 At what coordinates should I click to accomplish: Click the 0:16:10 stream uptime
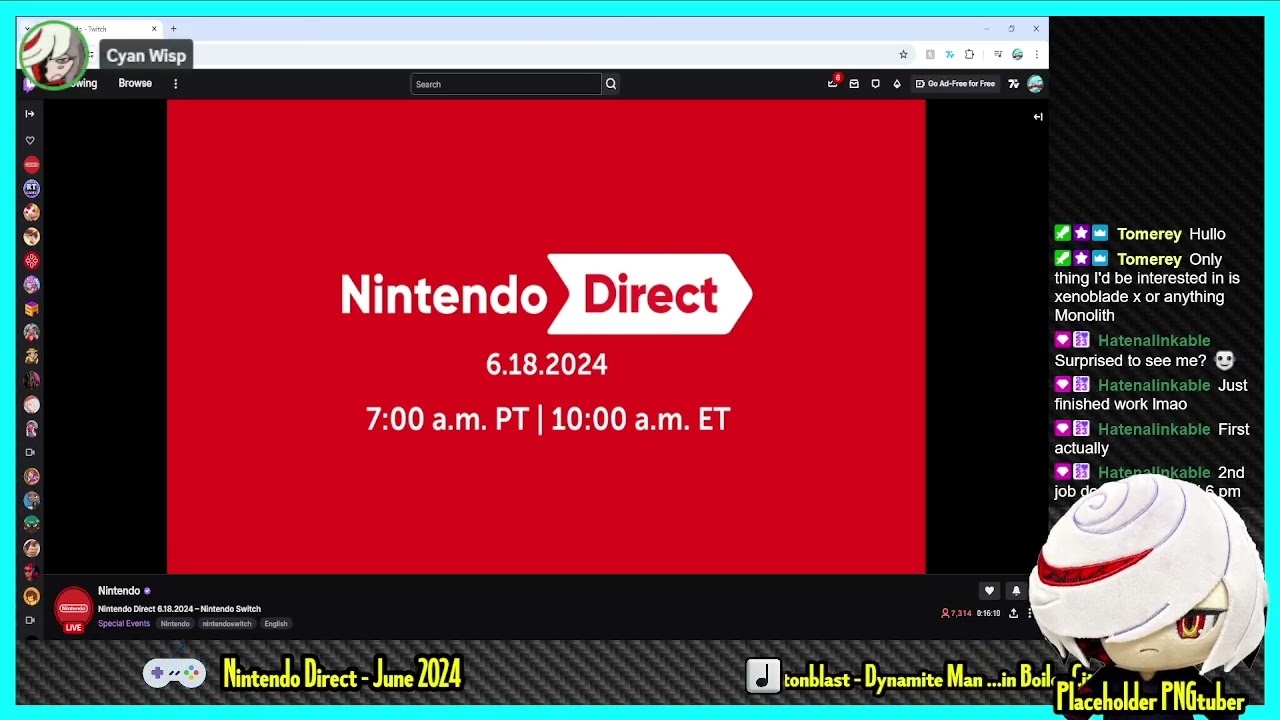(988, 613)
